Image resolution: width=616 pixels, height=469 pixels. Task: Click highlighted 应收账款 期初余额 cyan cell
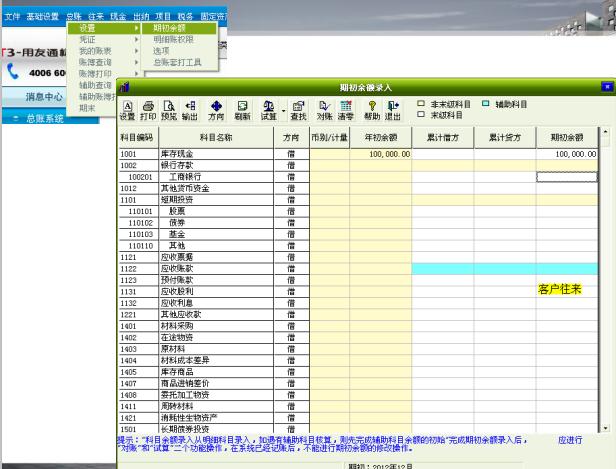tap(567, 269)
